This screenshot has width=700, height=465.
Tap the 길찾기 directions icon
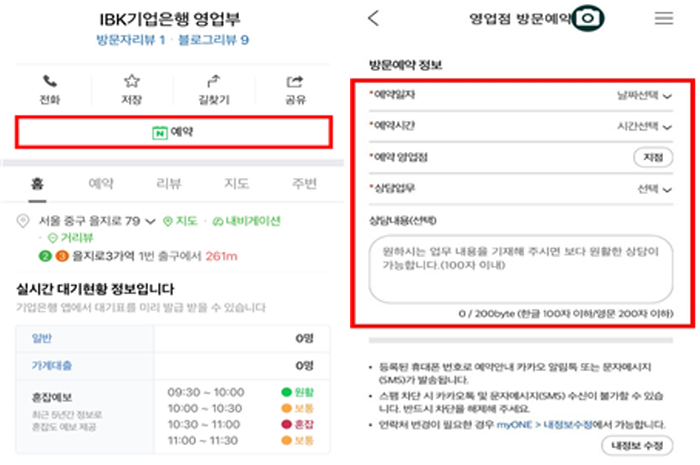click(x=214, y=81)
